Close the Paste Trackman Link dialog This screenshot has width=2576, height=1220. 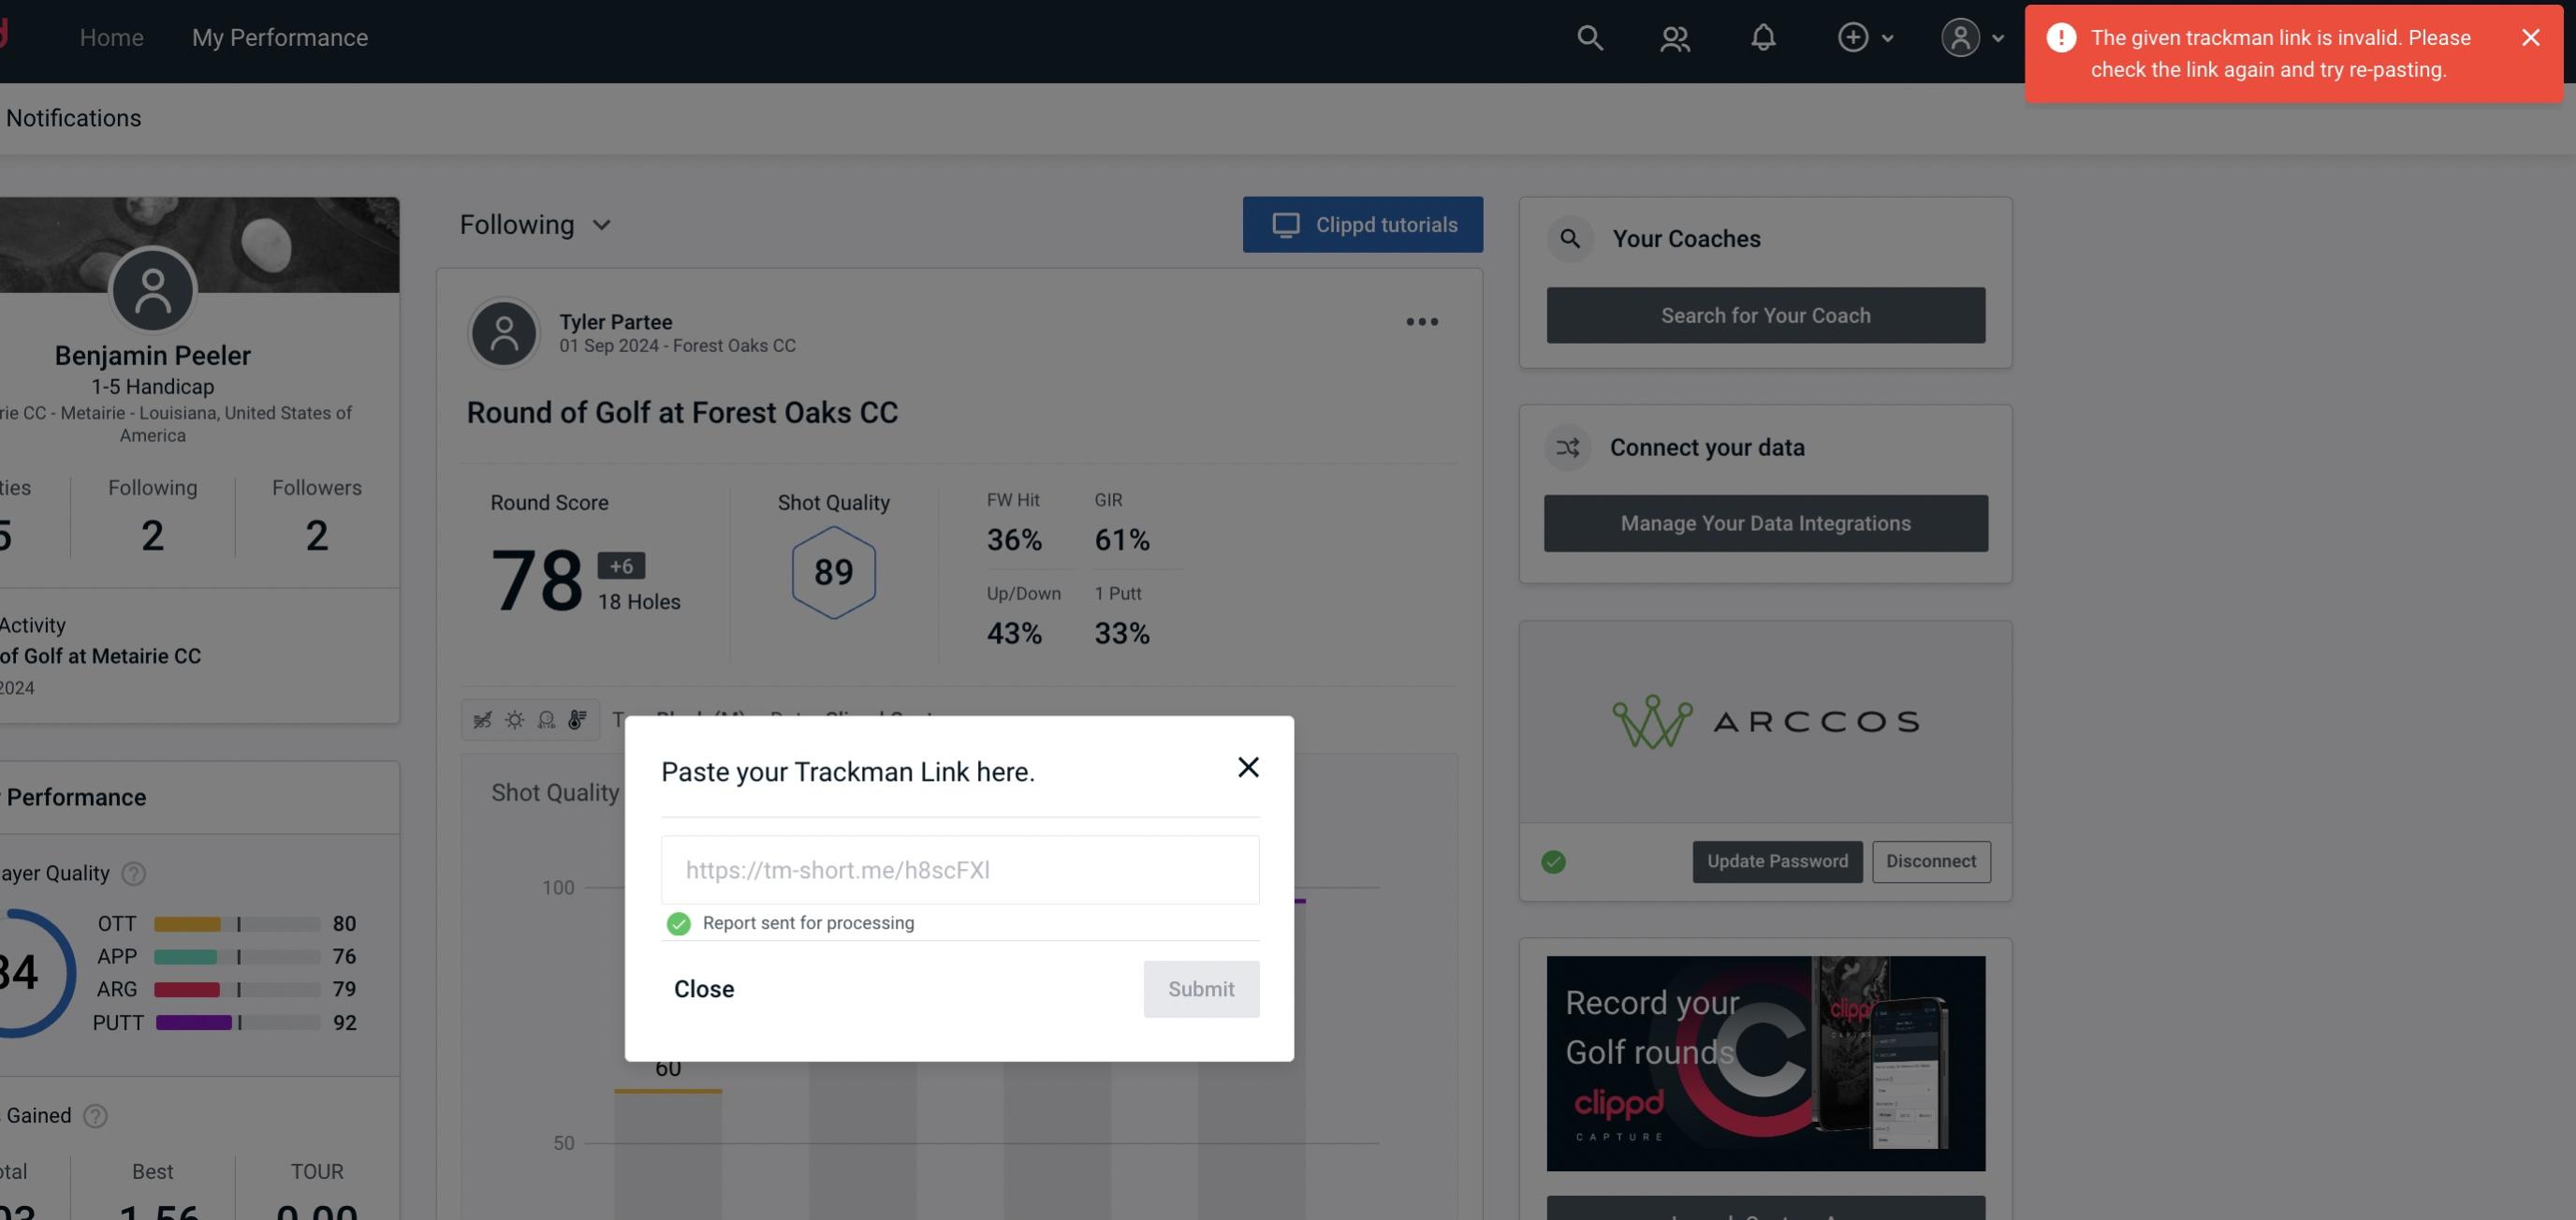pyautogui.click(x=1247, y=766)
